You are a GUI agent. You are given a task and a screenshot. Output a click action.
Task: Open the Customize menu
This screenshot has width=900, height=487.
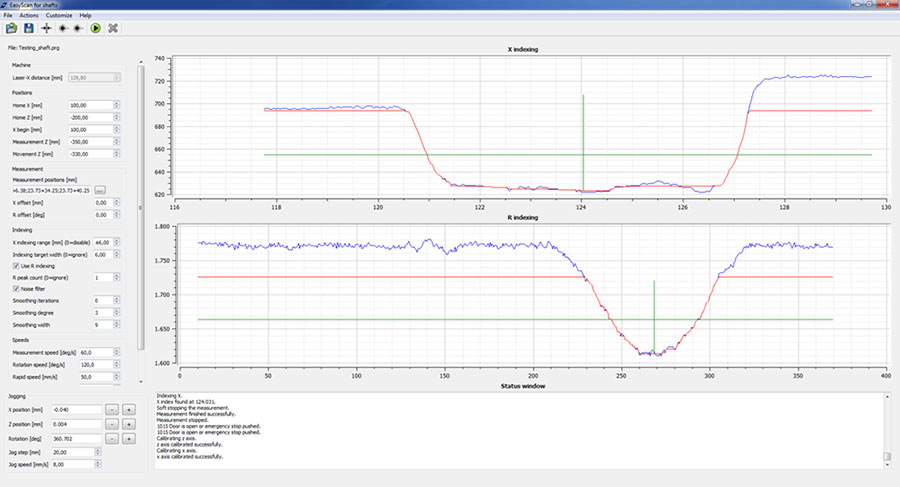click(x=59, y=16)
